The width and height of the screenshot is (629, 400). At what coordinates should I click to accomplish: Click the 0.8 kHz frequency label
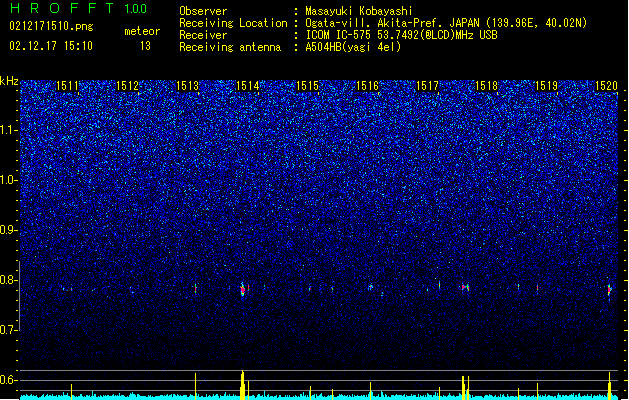click(9, 280)
